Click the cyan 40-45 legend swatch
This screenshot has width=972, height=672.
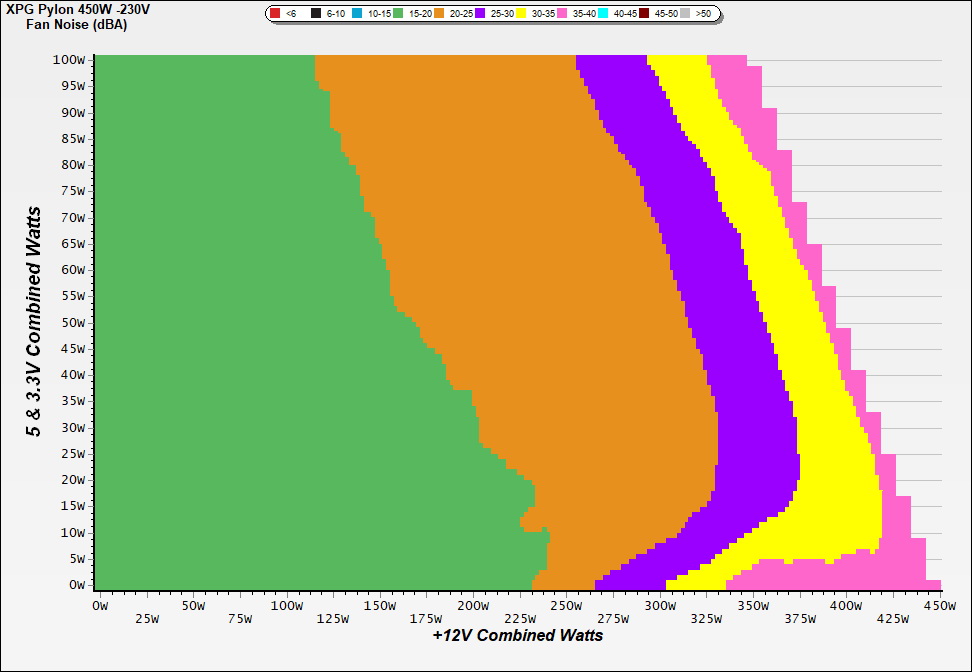603,14
